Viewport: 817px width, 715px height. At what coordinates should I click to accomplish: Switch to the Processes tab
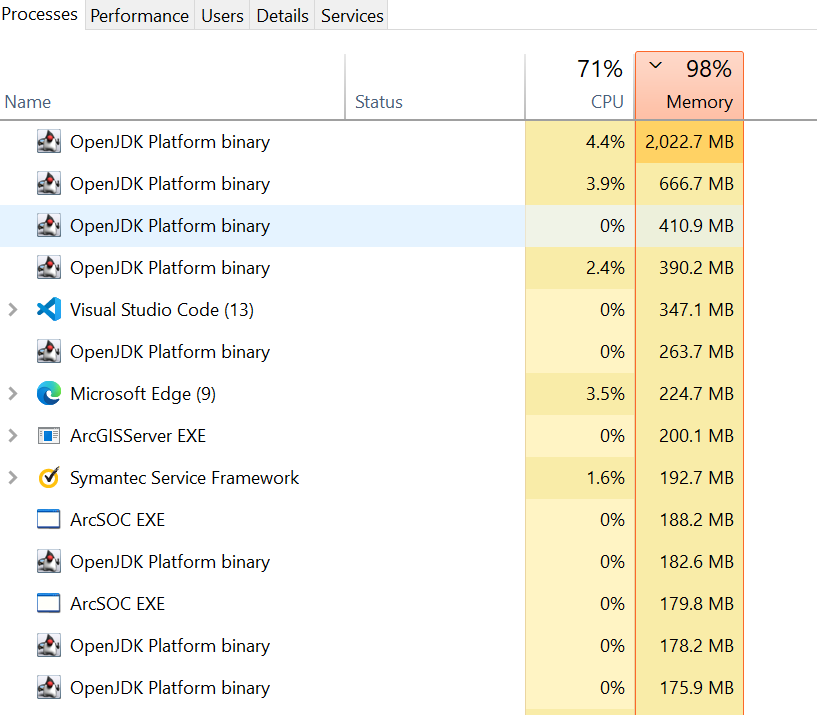click(41, 15)
